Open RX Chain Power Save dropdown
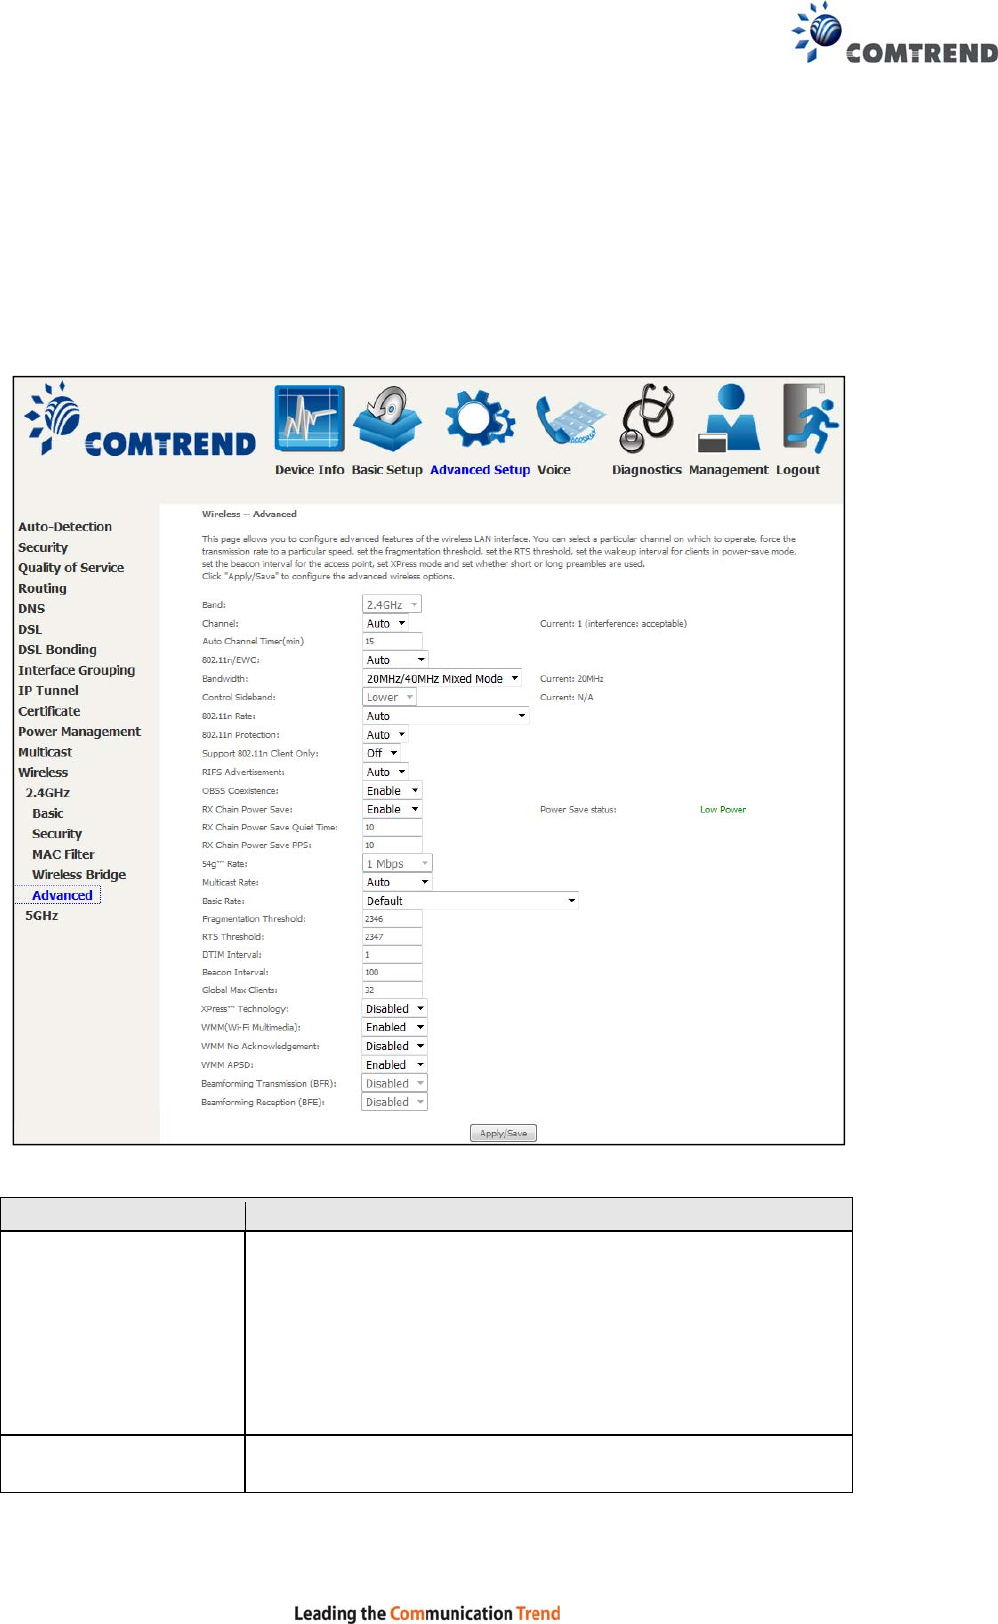Viewport: 998px width, 1624px height. [x=392, y=809]
